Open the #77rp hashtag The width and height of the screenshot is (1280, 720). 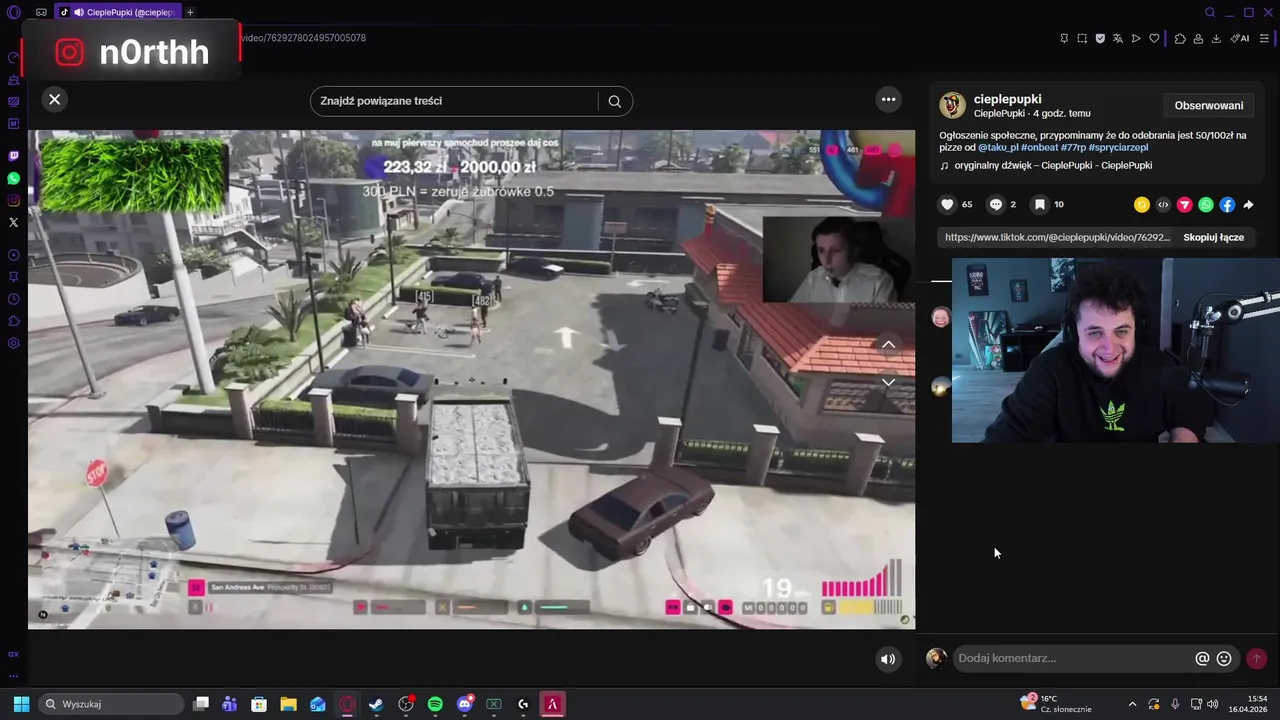(x=1073, y=148)
